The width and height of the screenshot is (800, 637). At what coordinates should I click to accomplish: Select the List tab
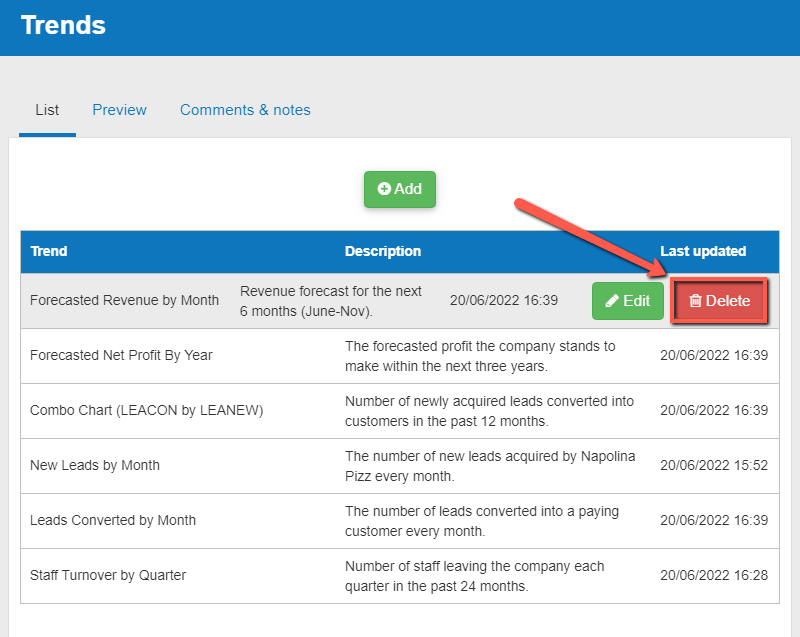(46, 110)
